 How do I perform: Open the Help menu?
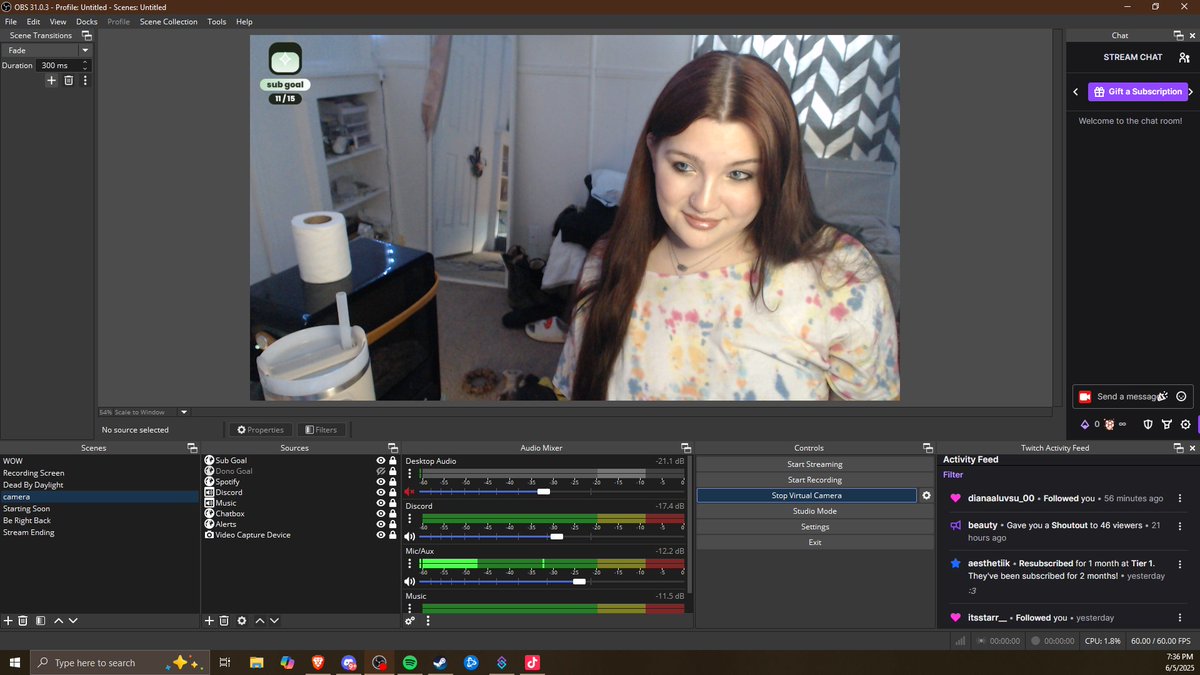[244, 21]
